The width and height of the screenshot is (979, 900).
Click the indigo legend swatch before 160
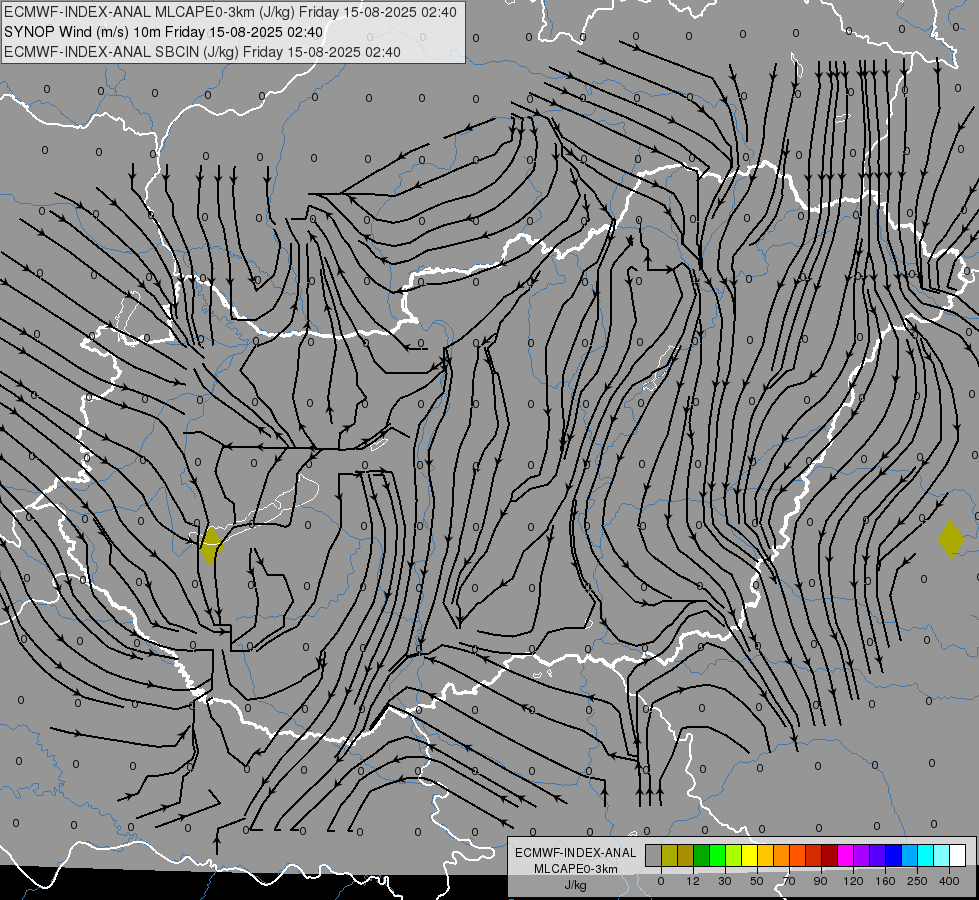(x=878, y=856)
